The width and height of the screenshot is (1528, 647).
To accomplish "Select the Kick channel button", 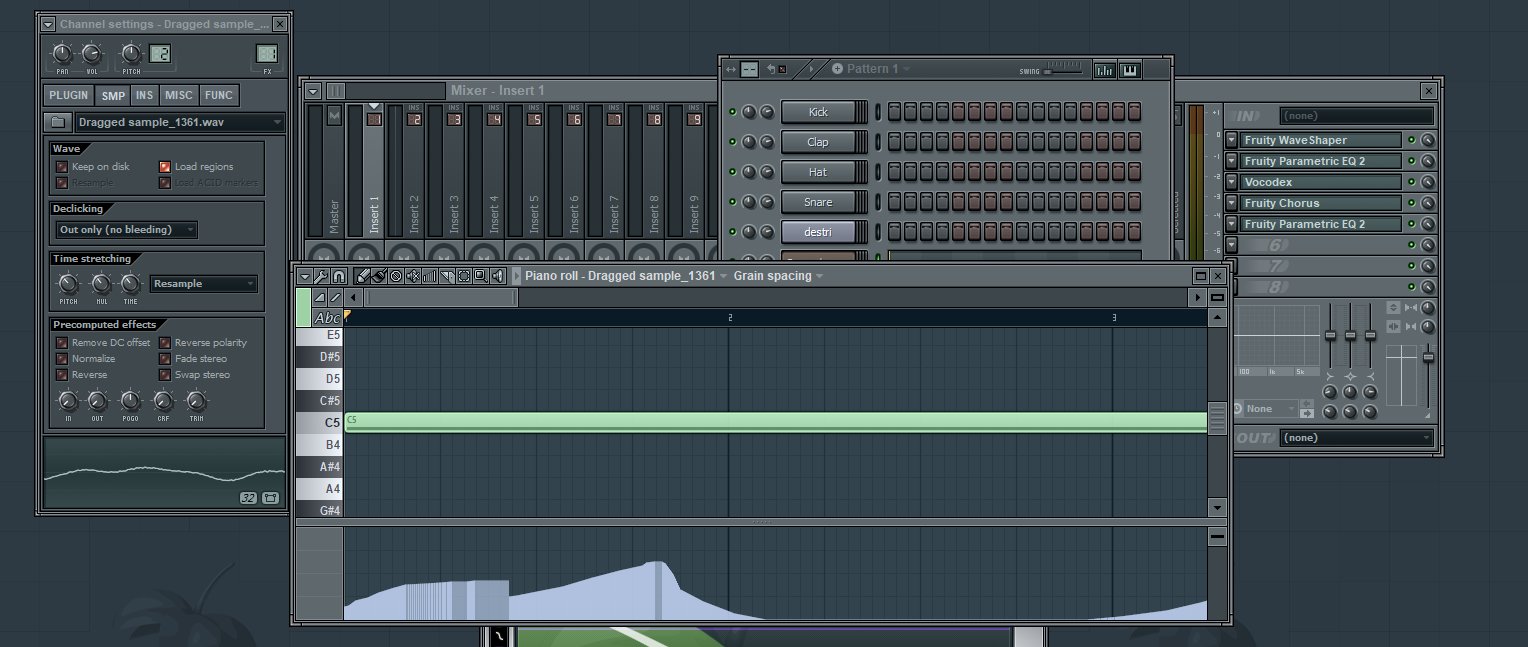I will pyautogui.click(x=819, y=112).
